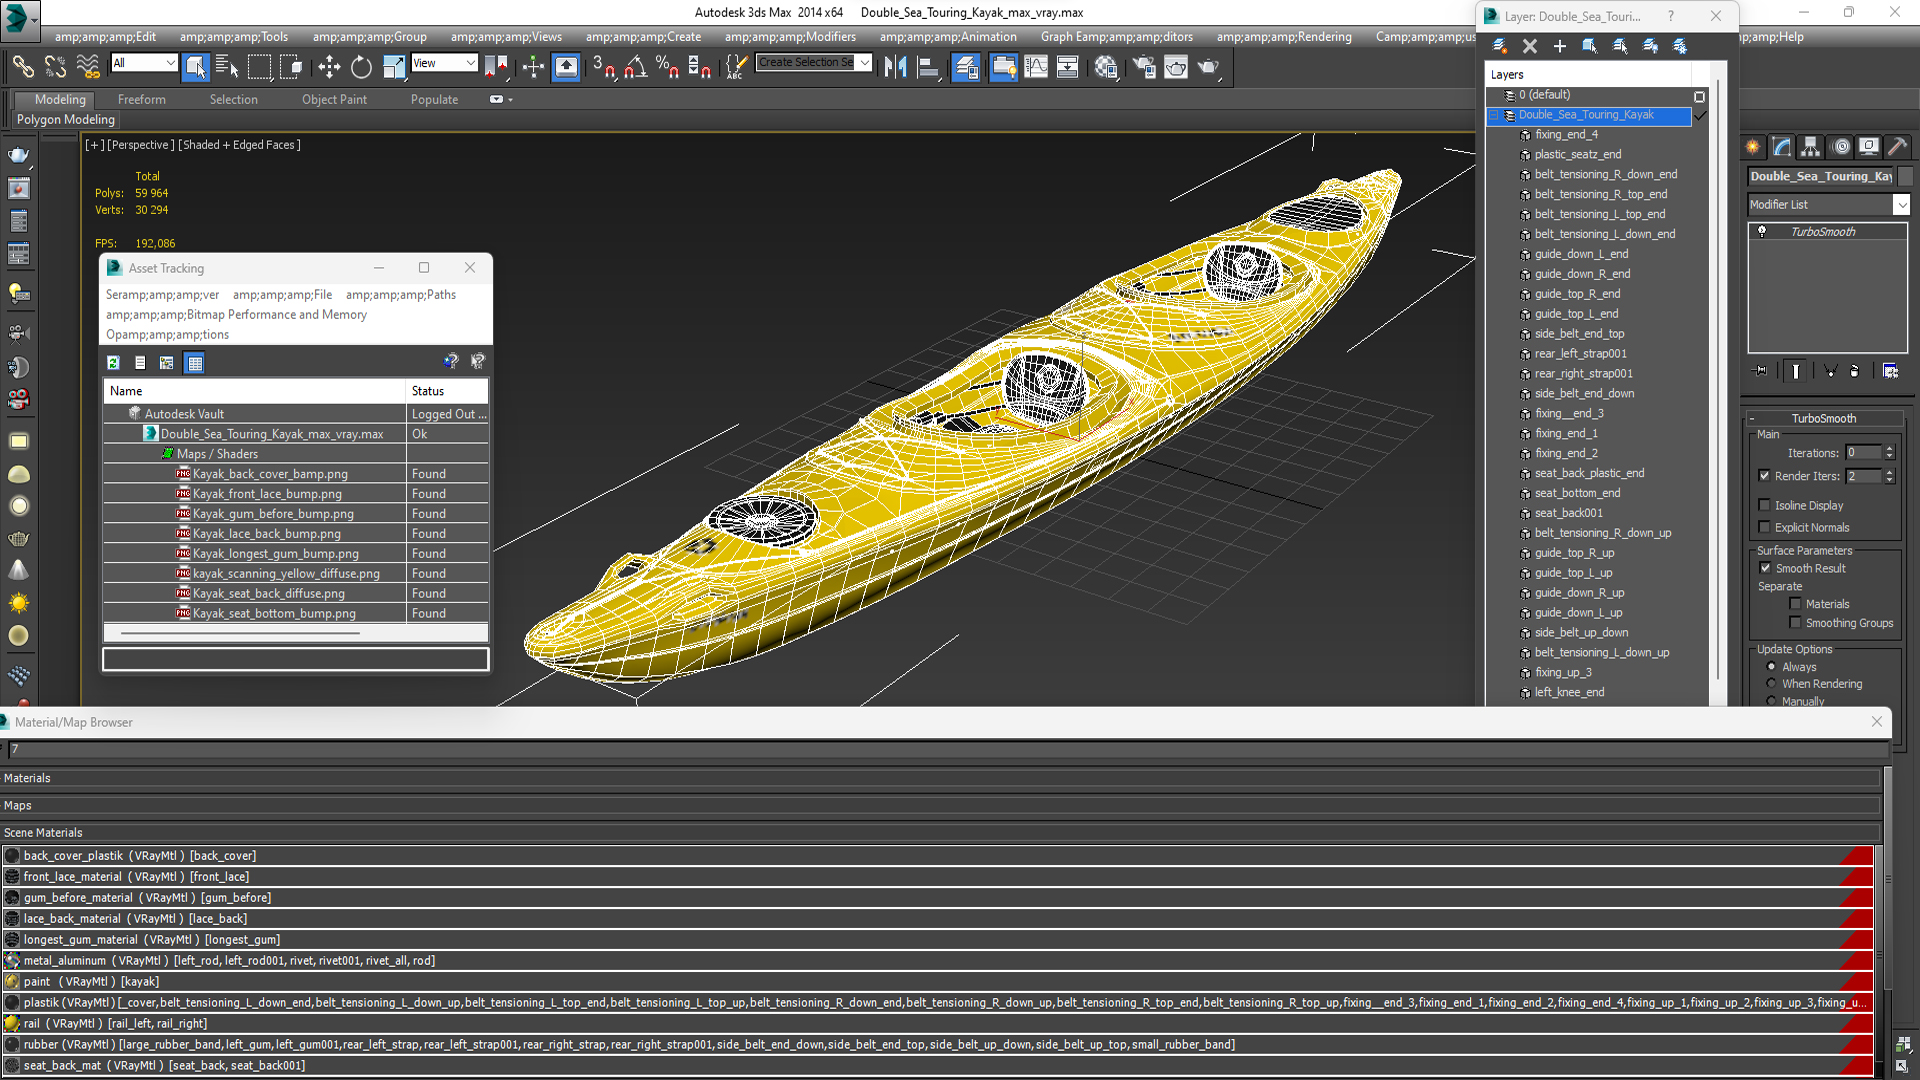
Task: Activate the Select and Rotate tool
Action: tap(361, 67)
